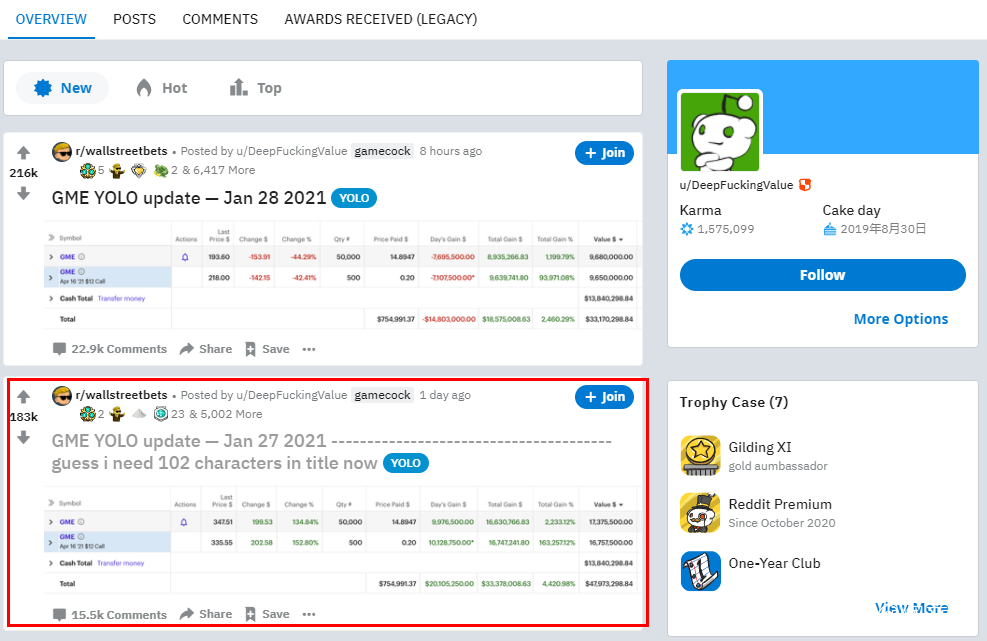
Task: Follow u/DeepFuckingValue
Action: click(x=823, y=275)
